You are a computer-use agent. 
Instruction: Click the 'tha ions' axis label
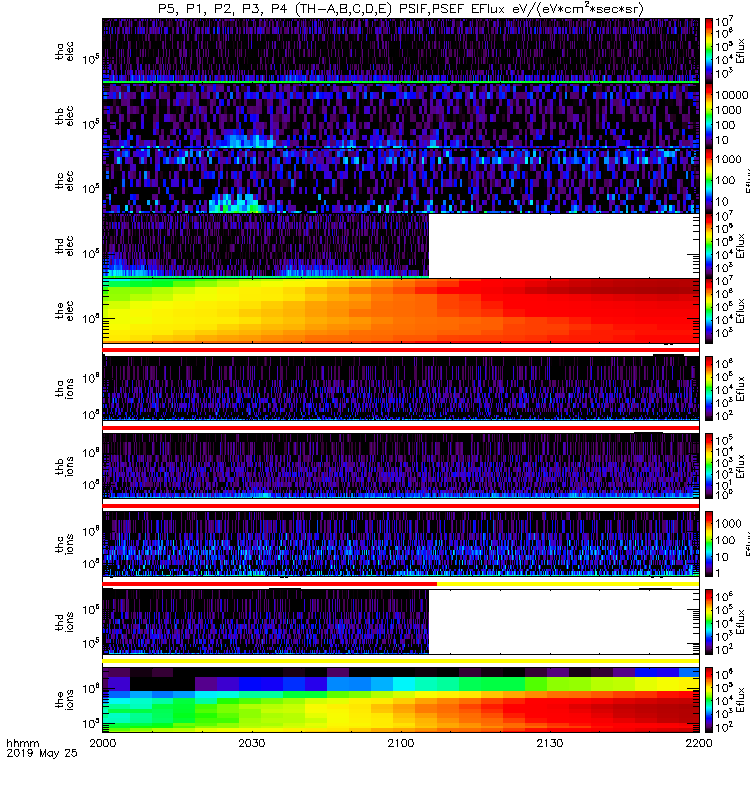(65, 388)
